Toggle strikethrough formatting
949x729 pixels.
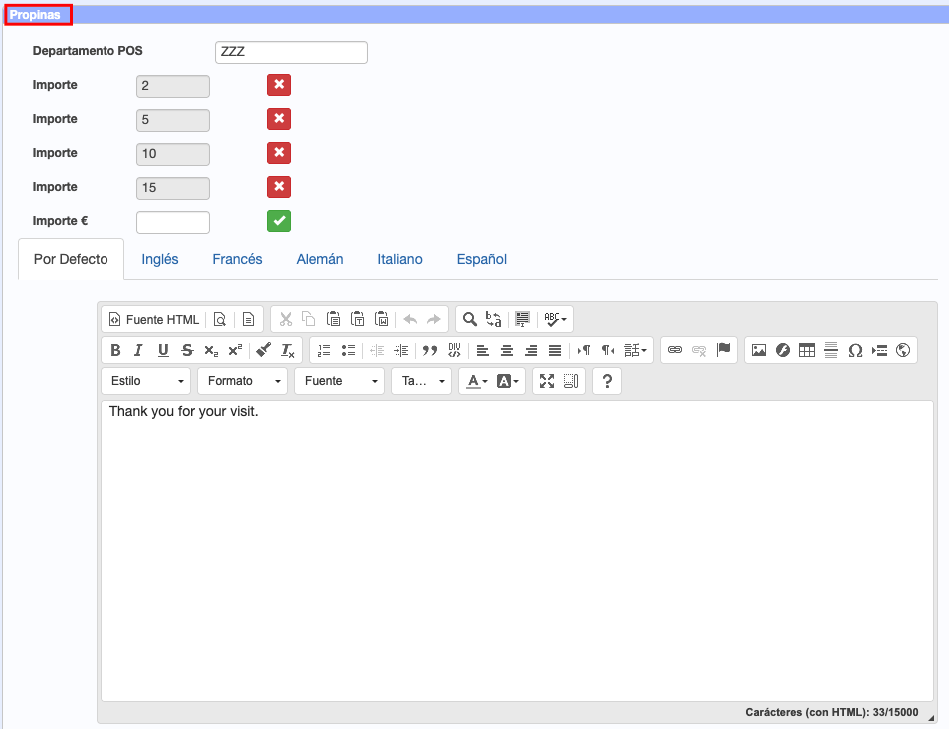tap(187, 350)
